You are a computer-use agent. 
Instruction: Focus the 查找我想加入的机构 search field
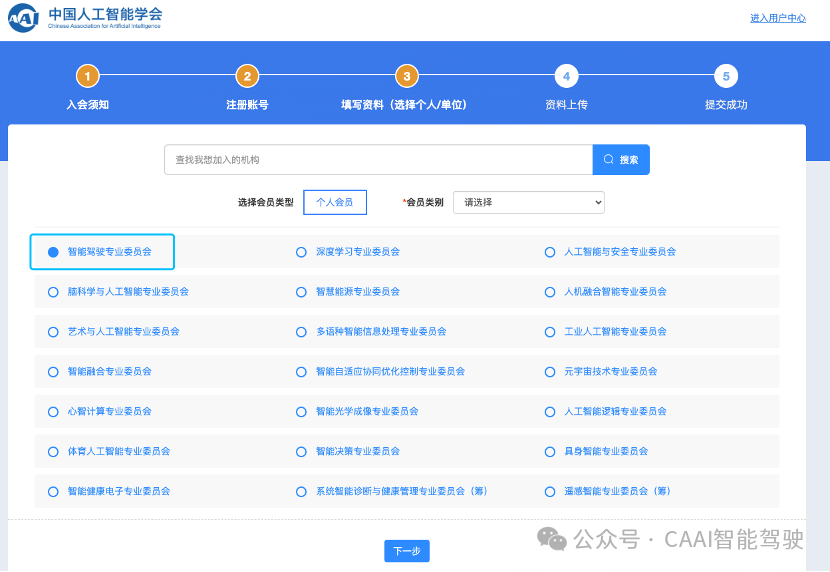tap(378, 159)
